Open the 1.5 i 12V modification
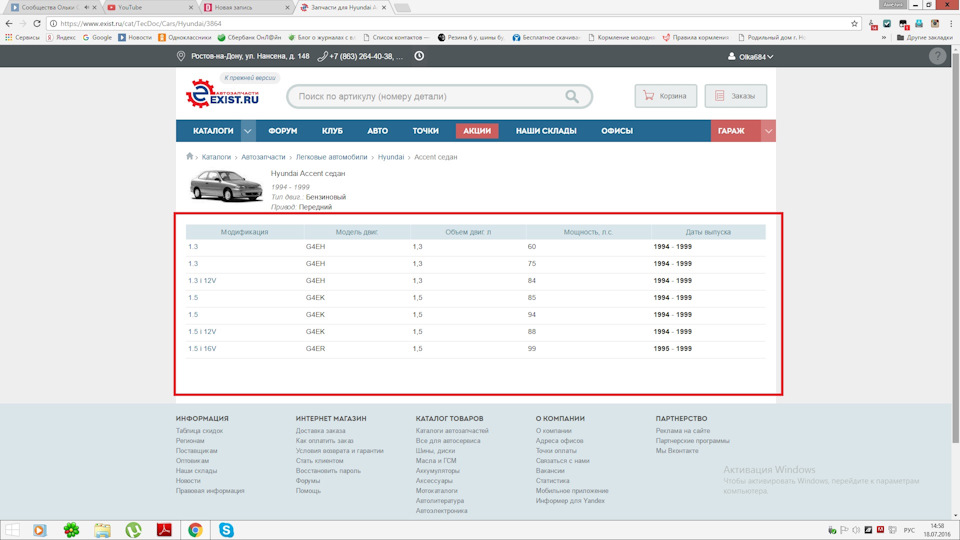Screen dimensions: 960x540 202,331
